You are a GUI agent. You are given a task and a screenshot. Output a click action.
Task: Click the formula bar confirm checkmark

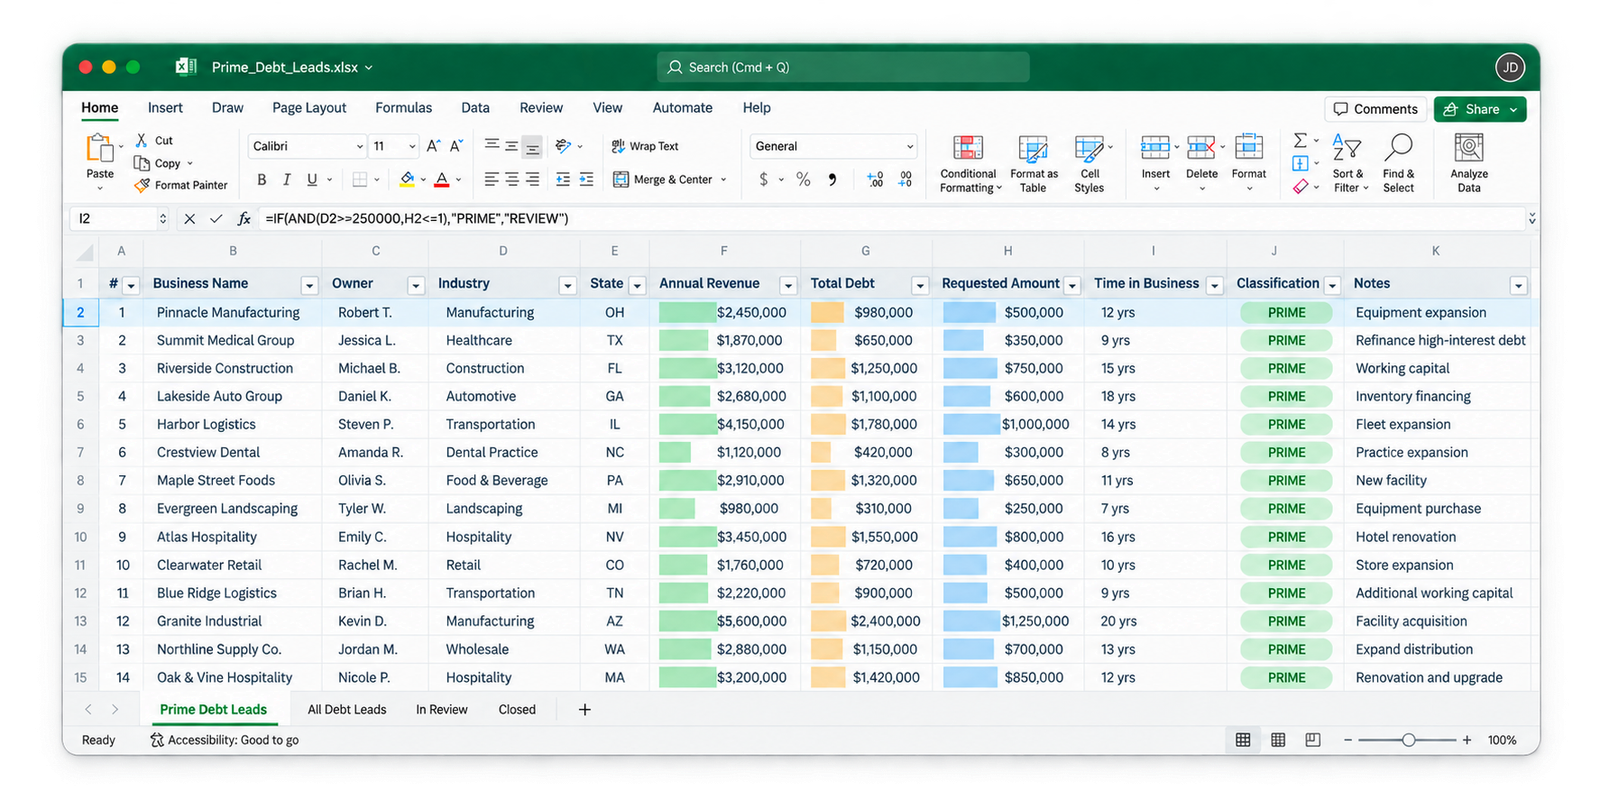click(215, 218)
